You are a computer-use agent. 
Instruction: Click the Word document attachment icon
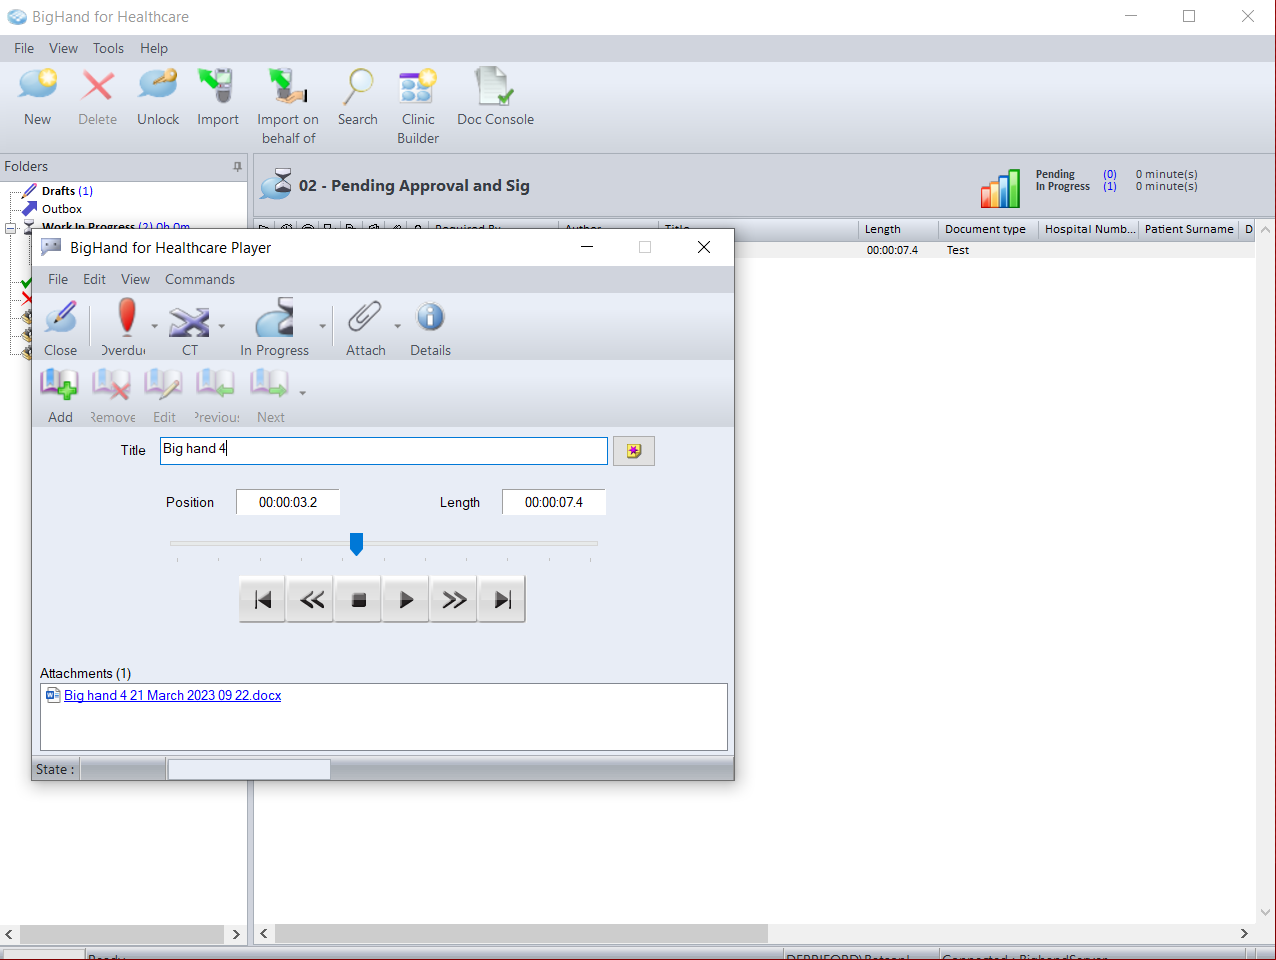[x=53, y=695]
